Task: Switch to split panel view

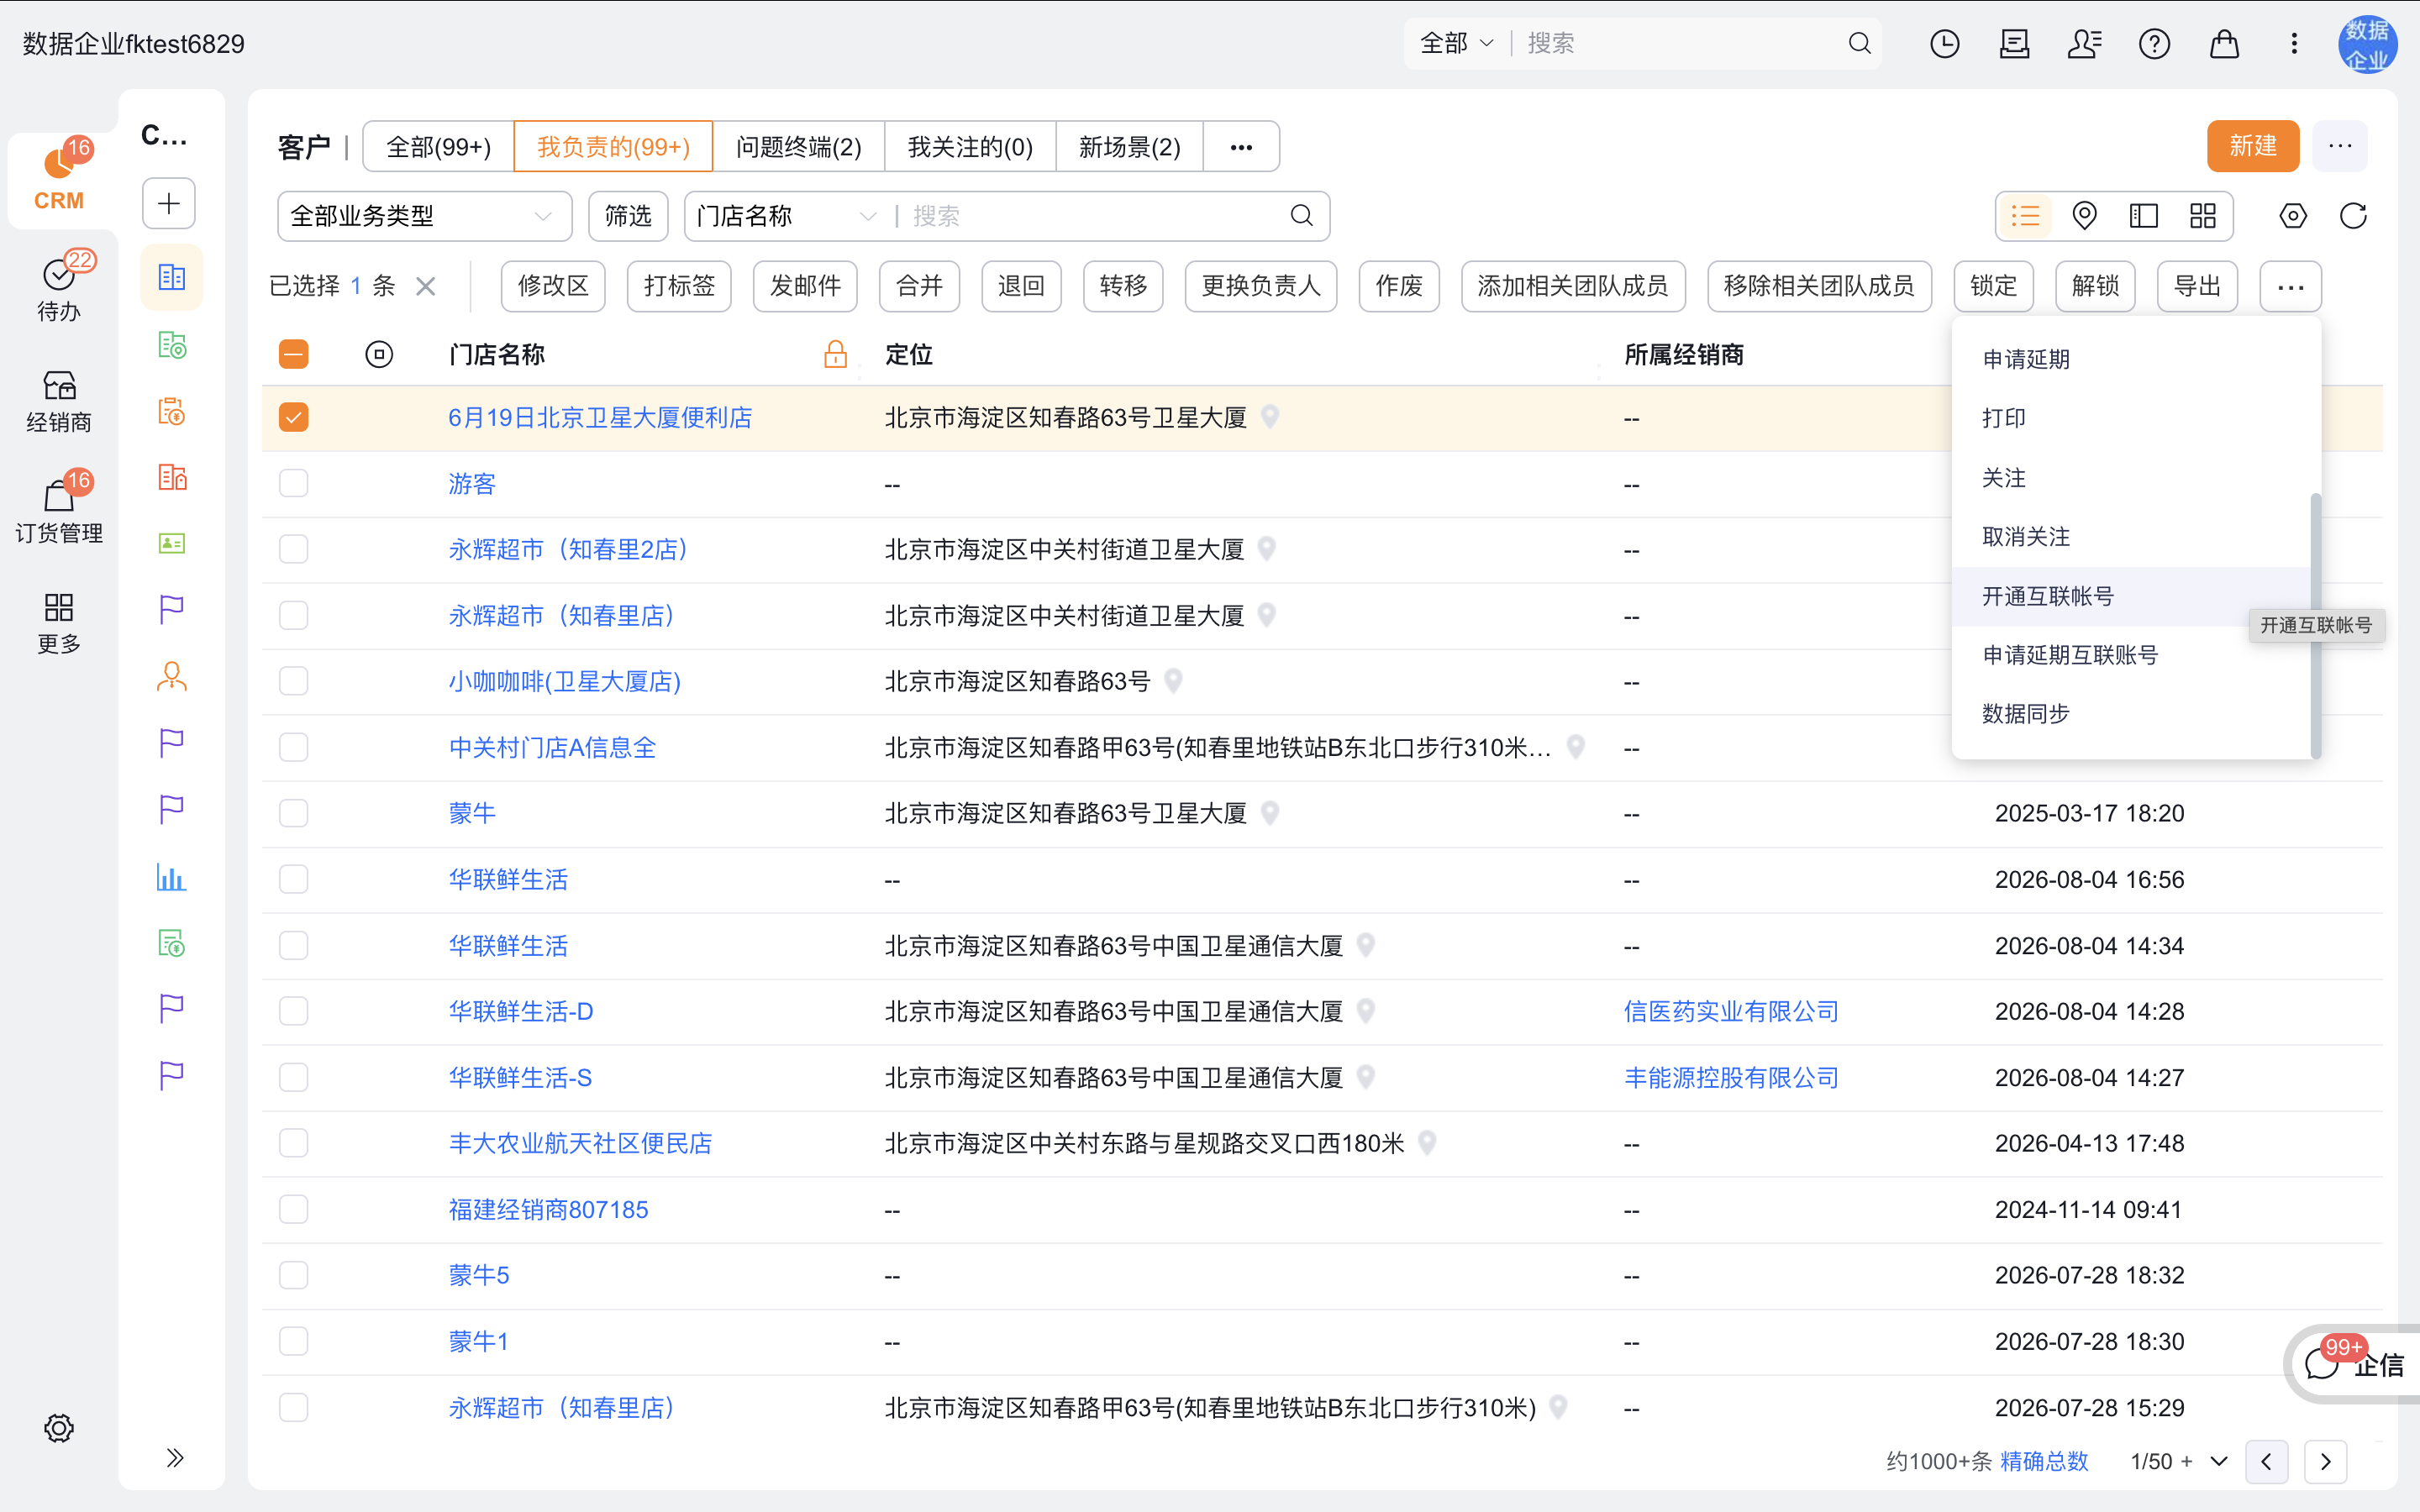Action: (x=2144, y=216)
